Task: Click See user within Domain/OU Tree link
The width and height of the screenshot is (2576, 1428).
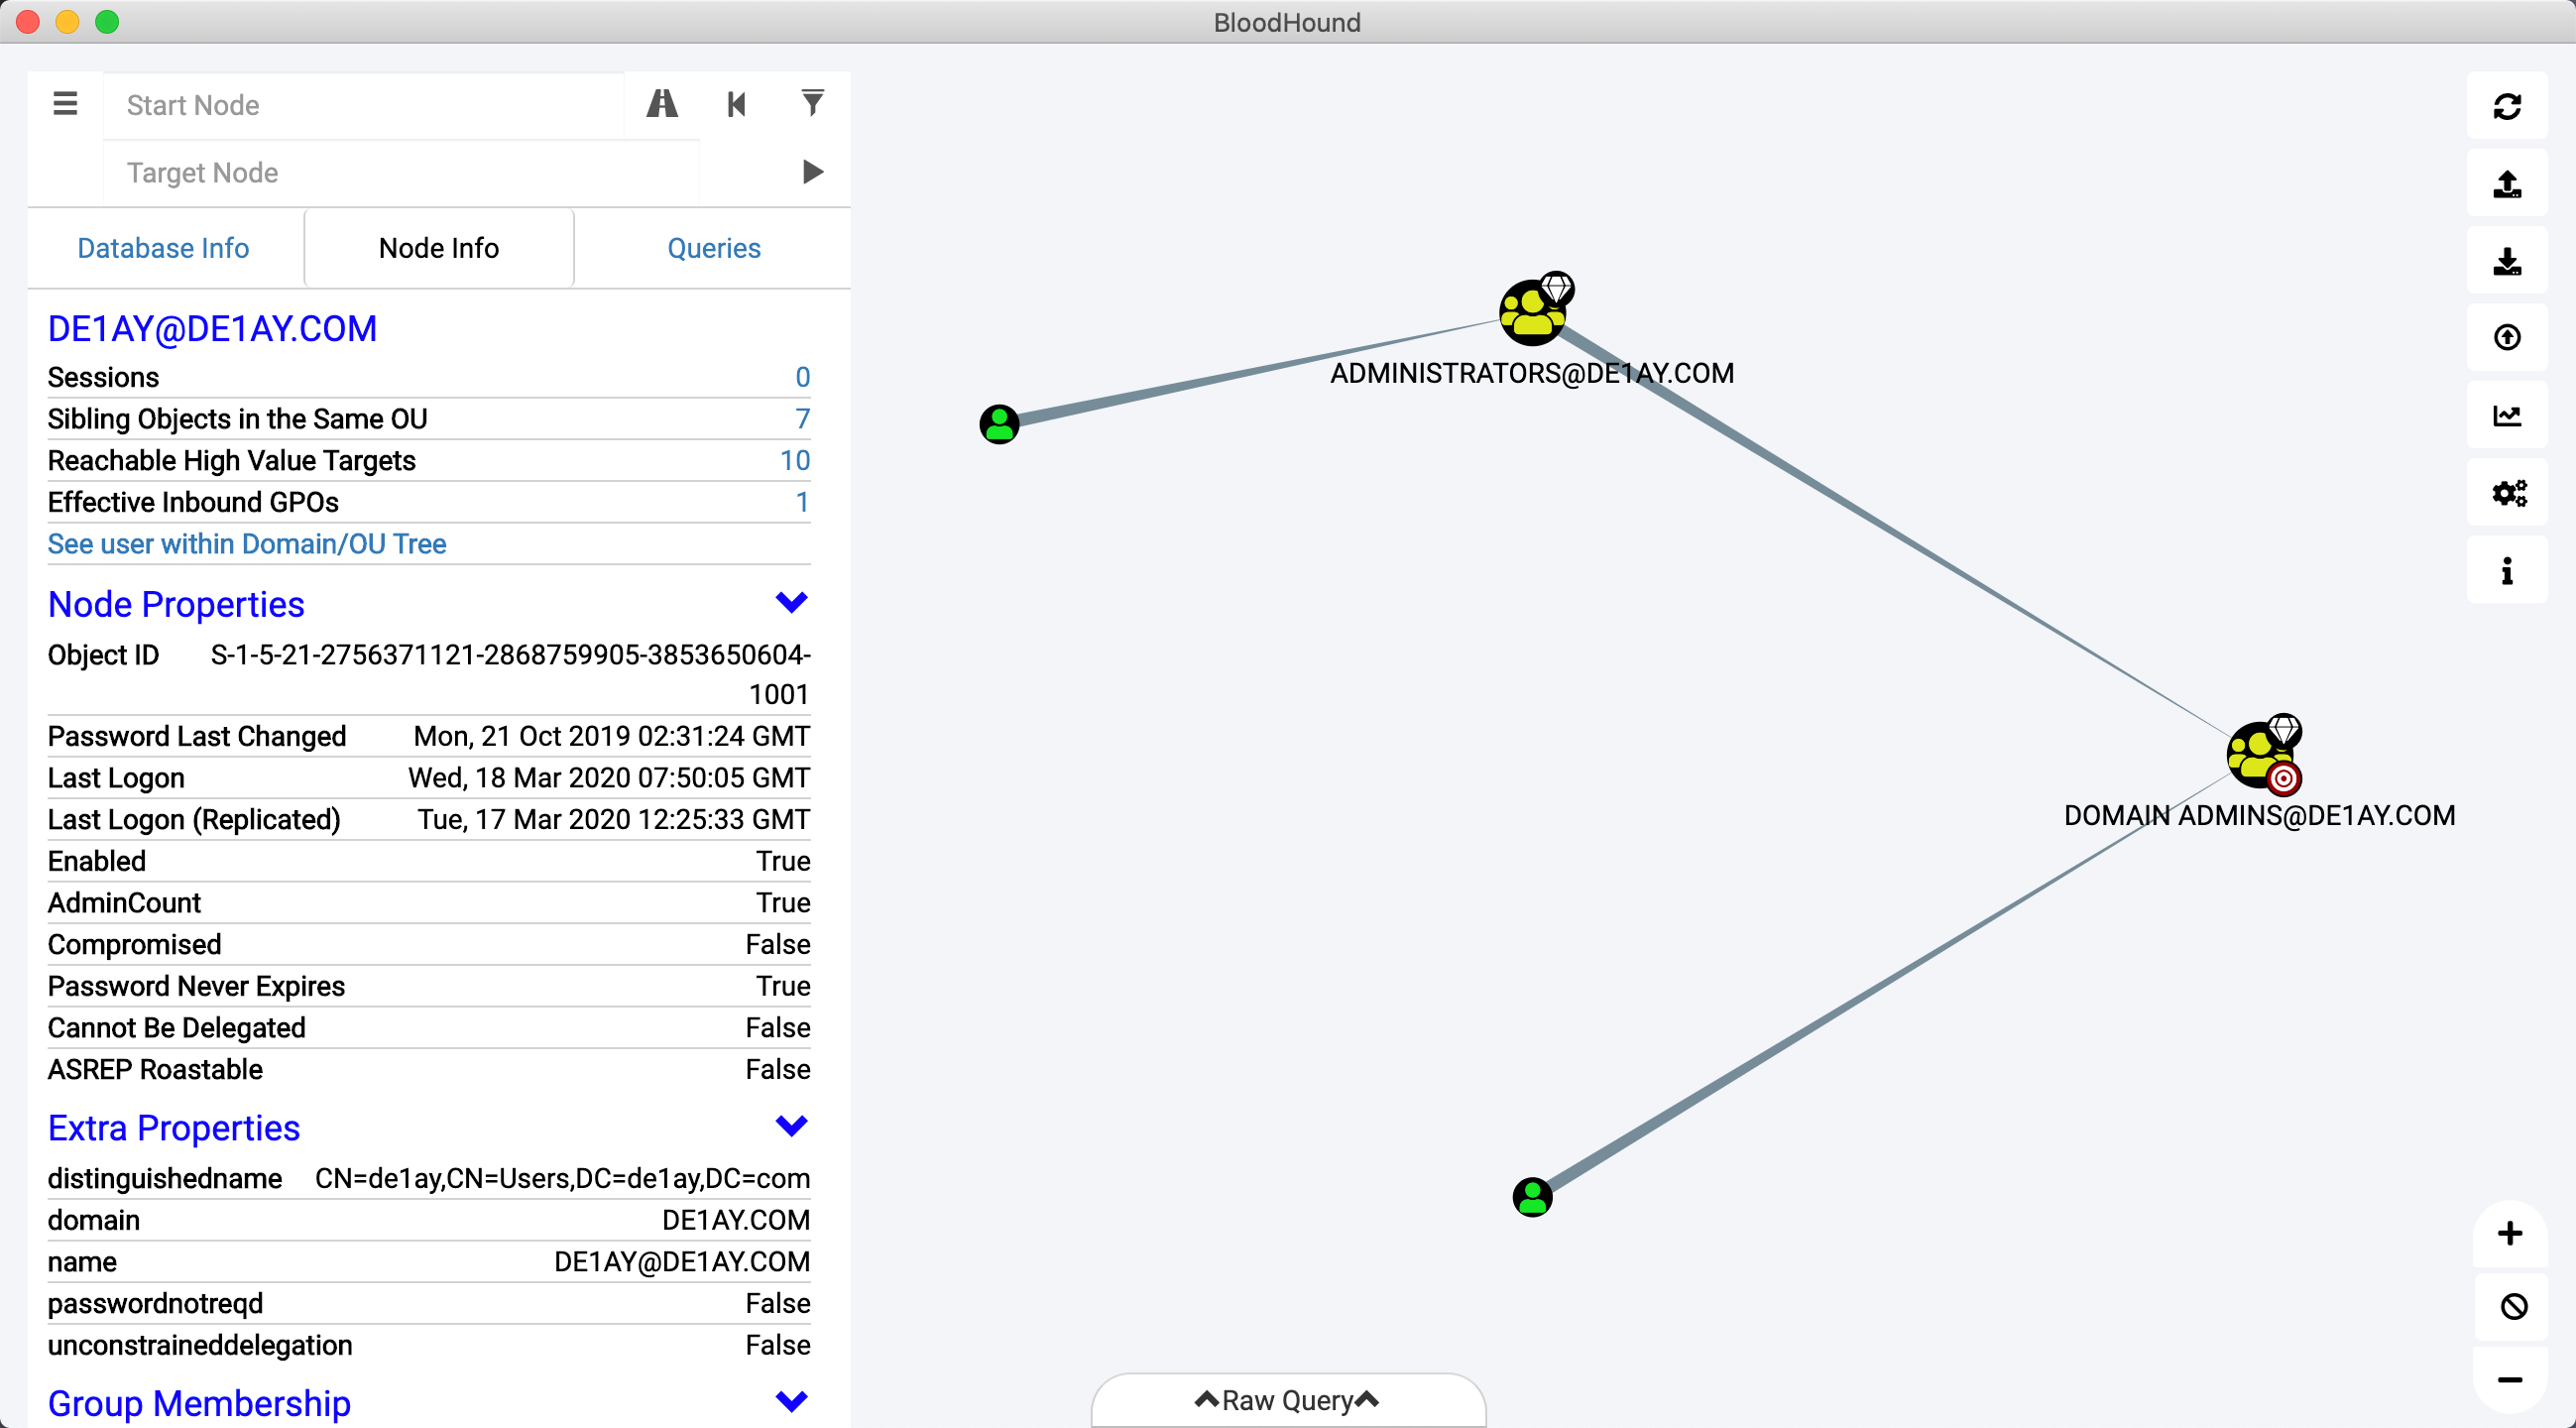Action: (x=247, y=544)
